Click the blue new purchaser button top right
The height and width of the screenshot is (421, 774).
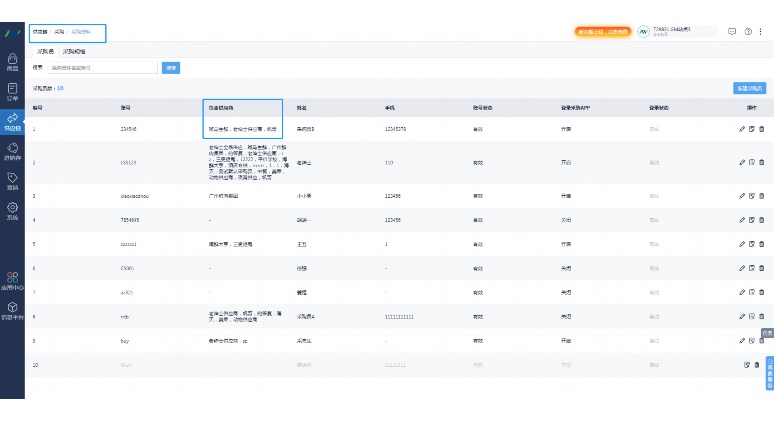click(x=749, y=88)
